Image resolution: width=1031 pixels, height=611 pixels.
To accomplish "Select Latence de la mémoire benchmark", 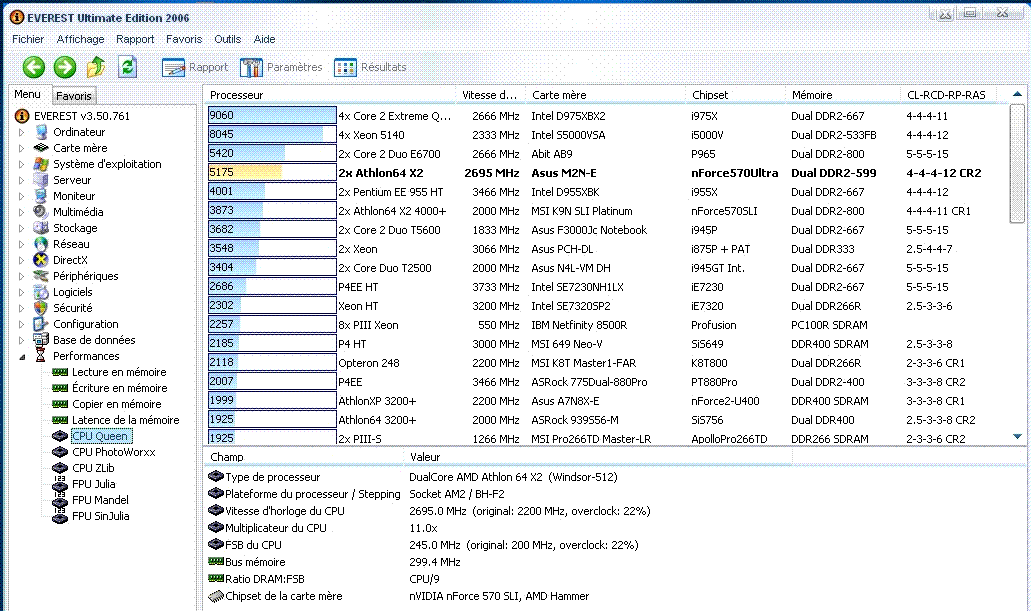I will [126, 420].
